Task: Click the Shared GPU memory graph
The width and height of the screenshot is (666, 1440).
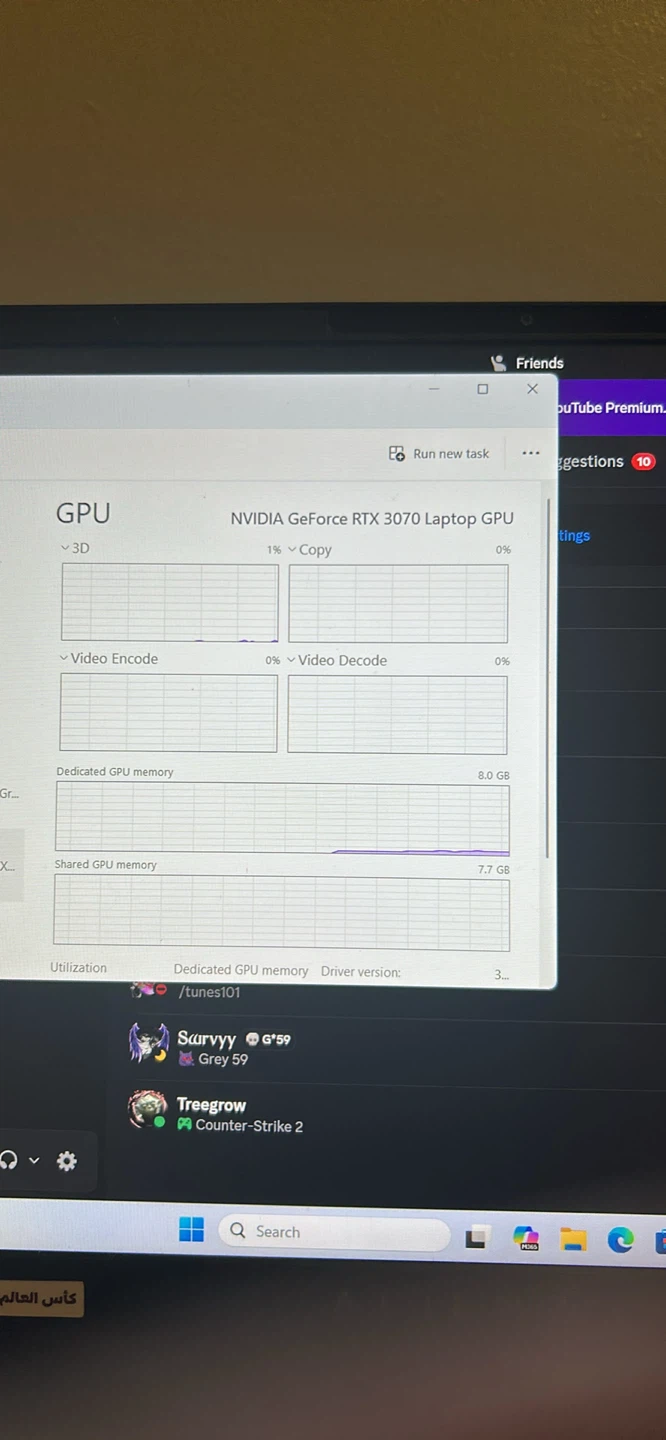Action: 281,913
